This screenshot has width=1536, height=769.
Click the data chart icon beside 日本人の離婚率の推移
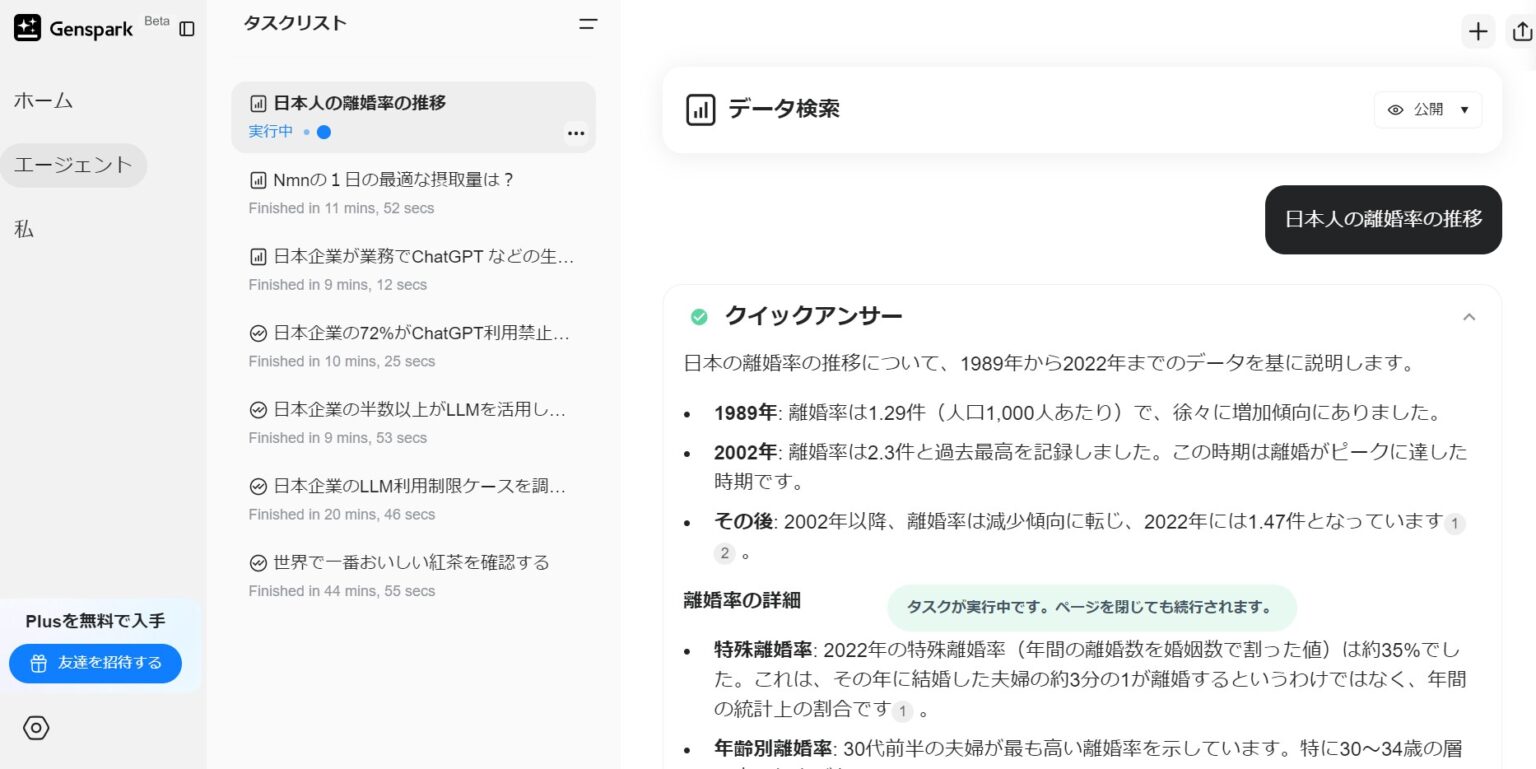[258, 103]
